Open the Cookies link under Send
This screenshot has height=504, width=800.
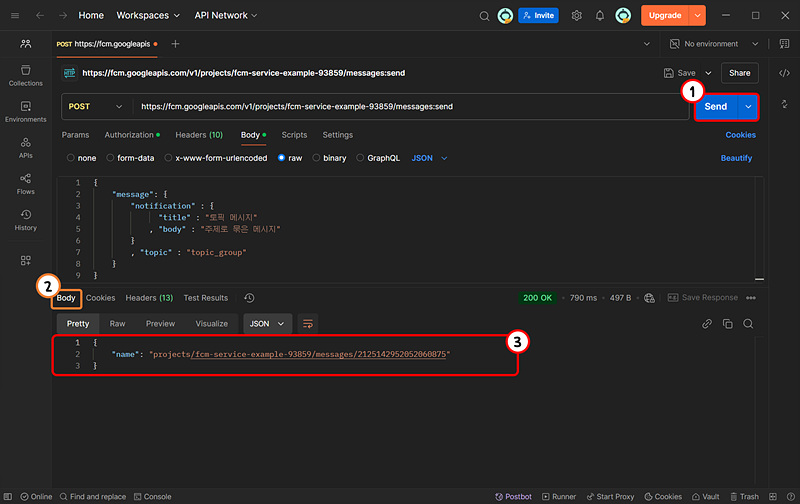(x=740, y=135)
